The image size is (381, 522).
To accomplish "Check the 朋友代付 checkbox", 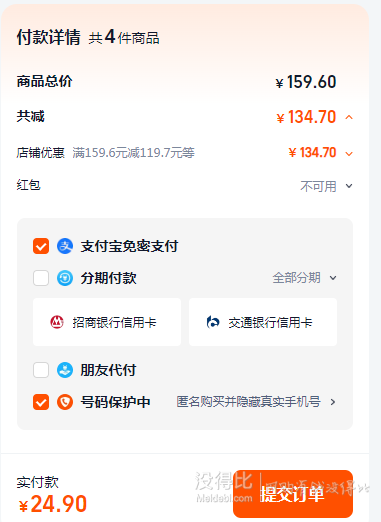I will pos(41,370).
